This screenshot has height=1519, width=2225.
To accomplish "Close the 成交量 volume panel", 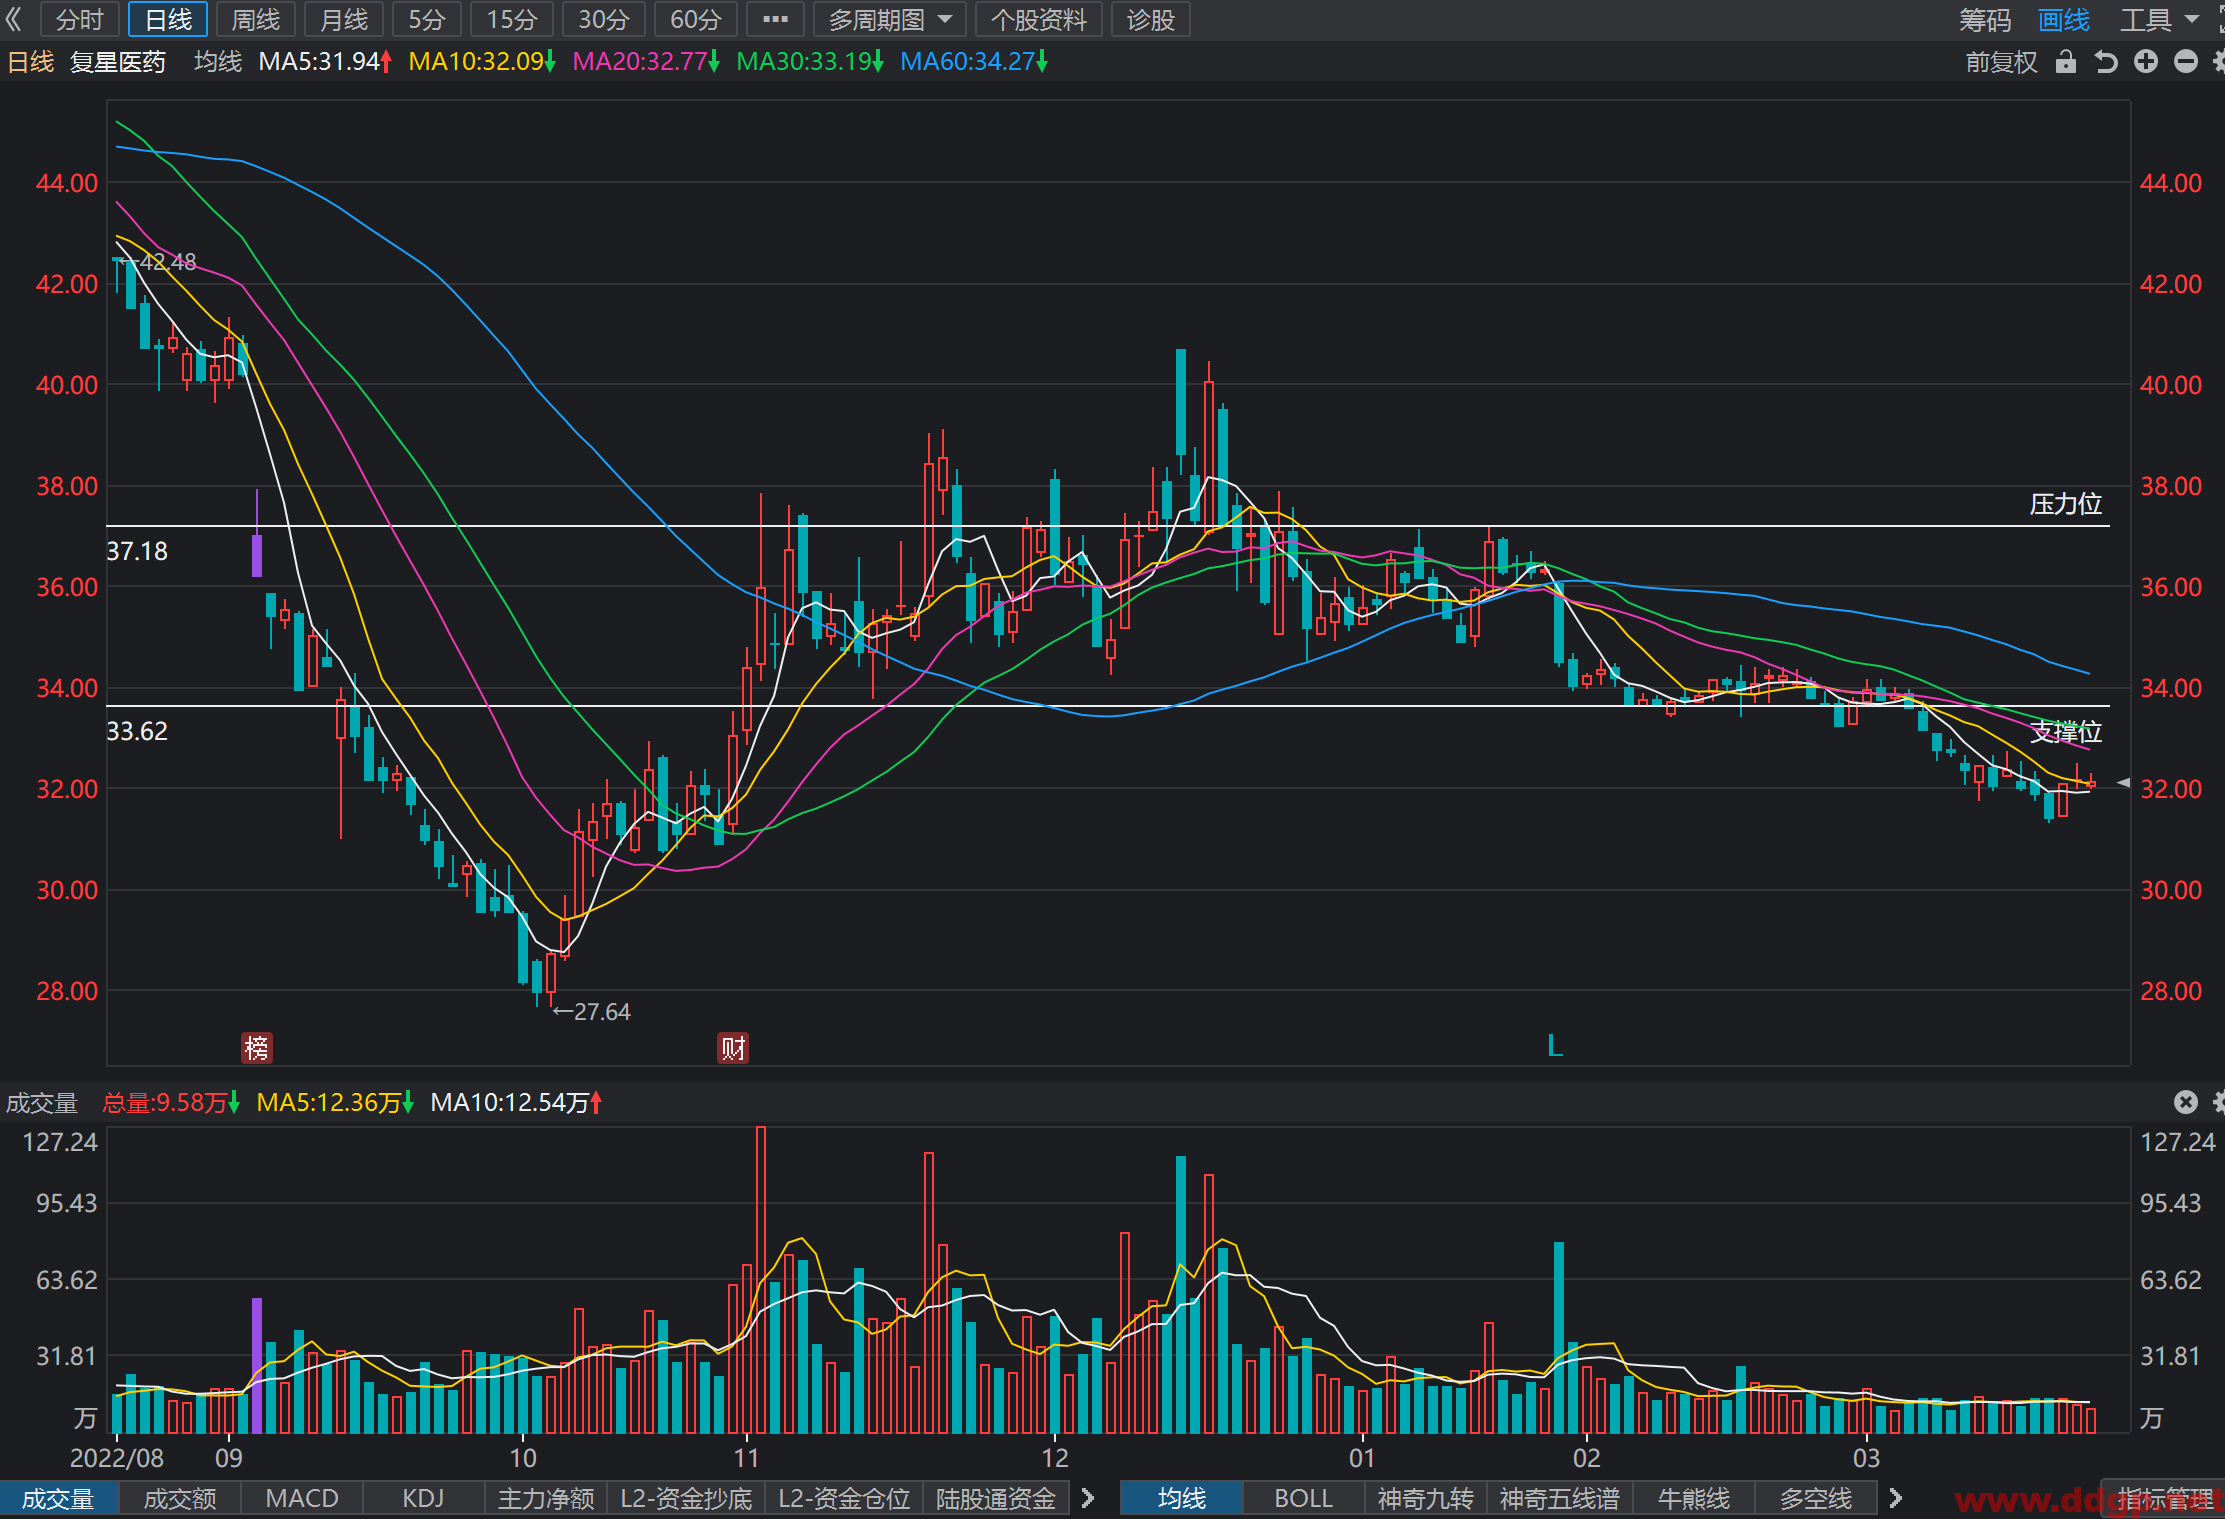I will (x=2186, y=1102).
